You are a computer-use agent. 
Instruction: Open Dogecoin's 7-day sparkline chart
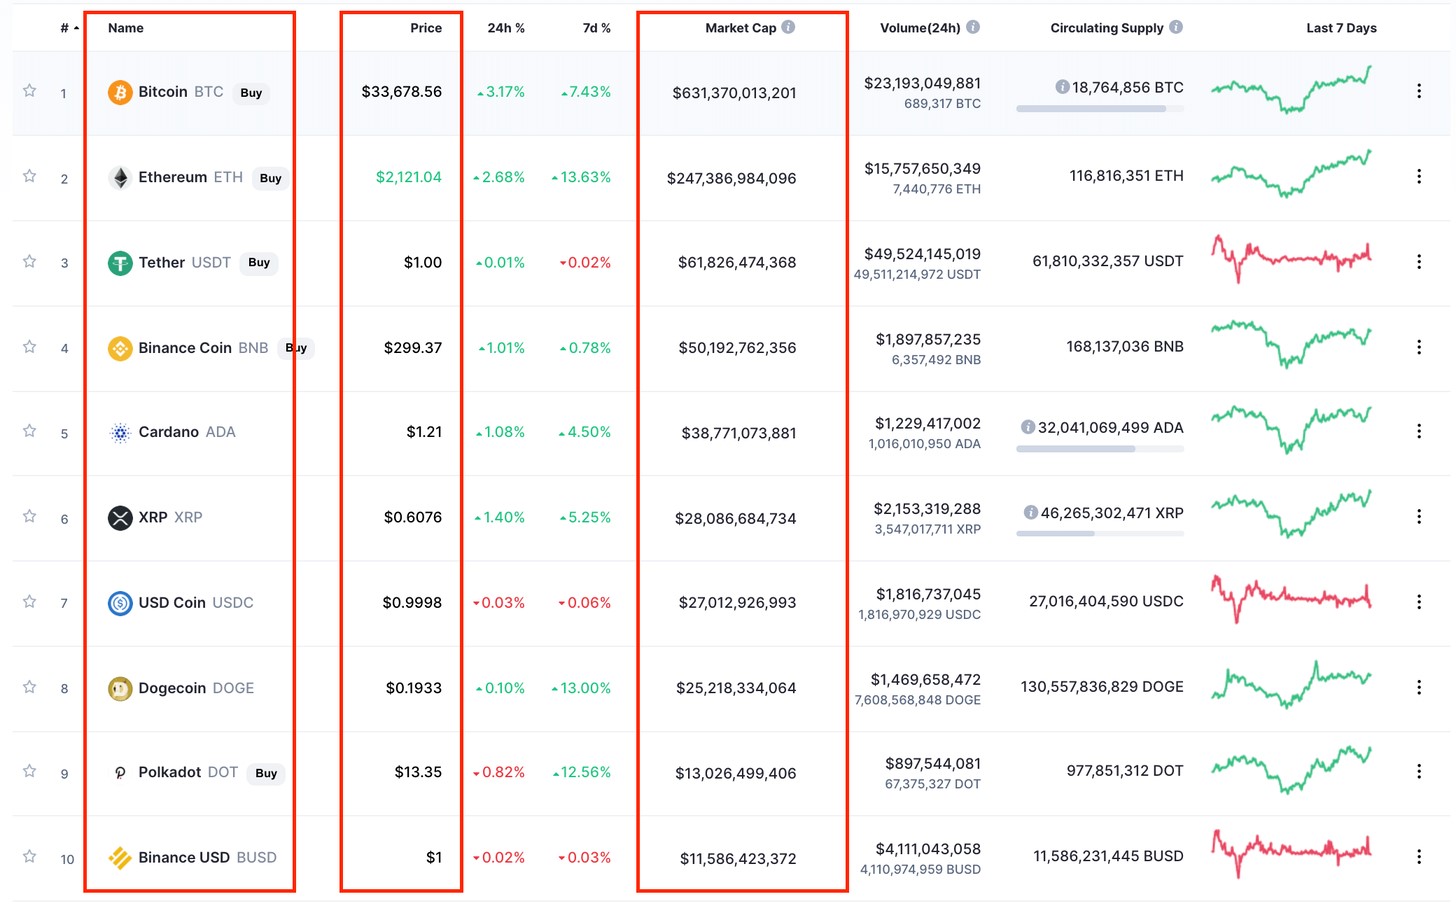(x=1291, y=685)
